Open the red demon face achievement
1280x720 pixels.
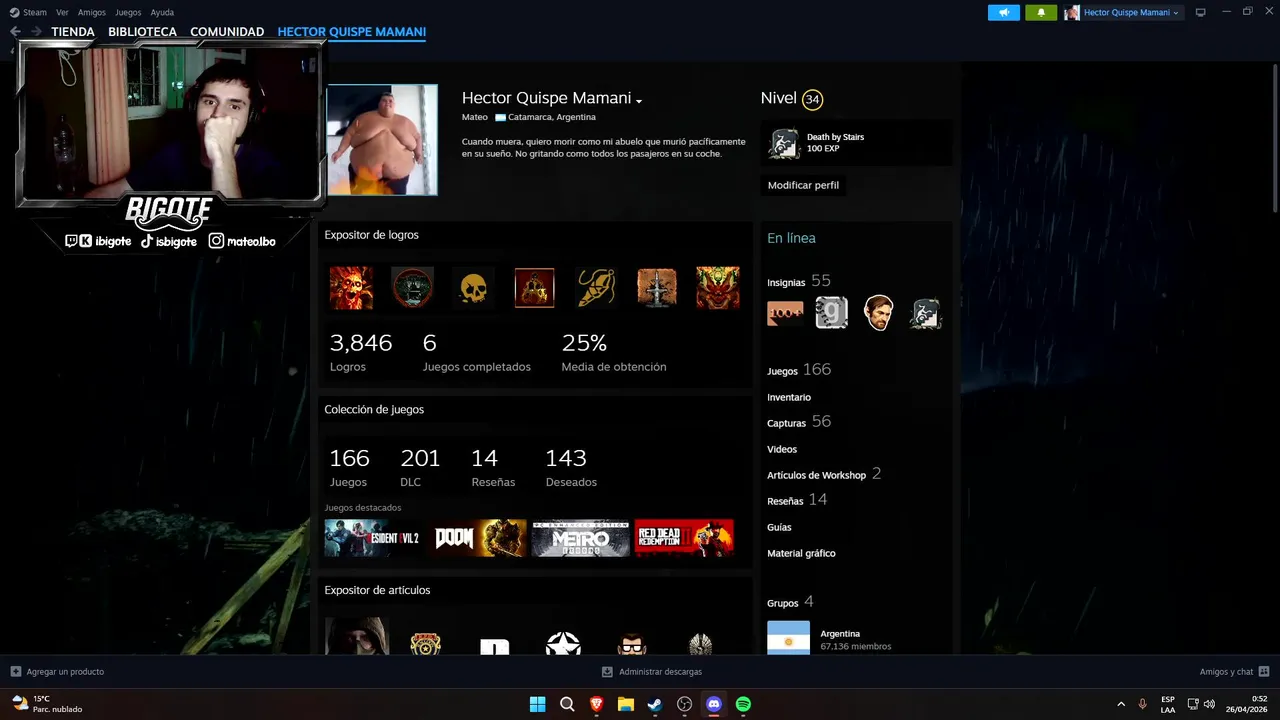point(718,288)
